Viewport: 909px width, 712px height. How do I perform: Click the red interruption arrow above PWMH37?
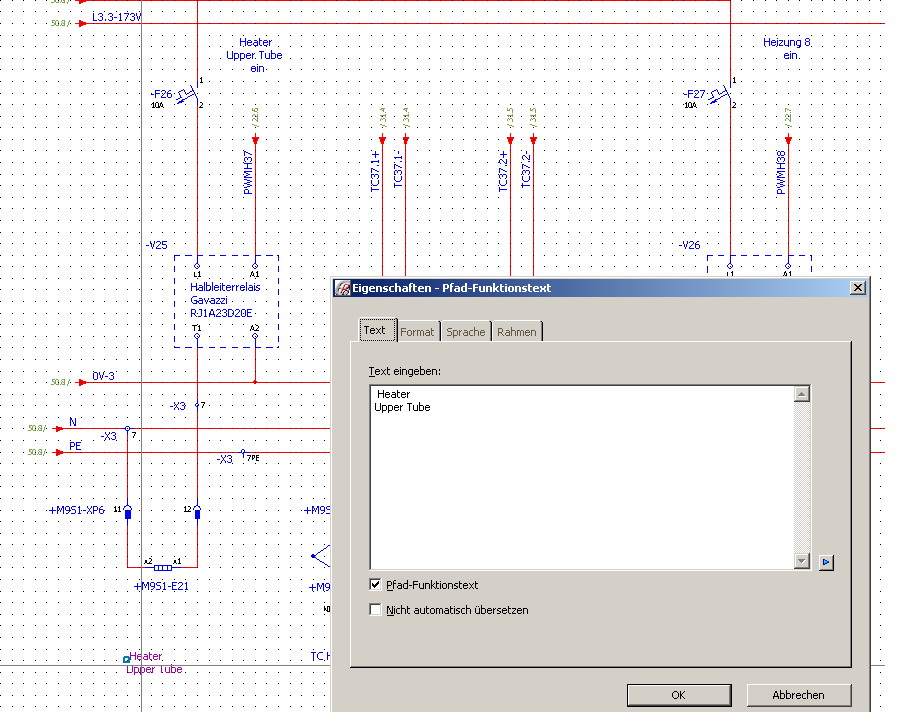[x=255, y=139]
